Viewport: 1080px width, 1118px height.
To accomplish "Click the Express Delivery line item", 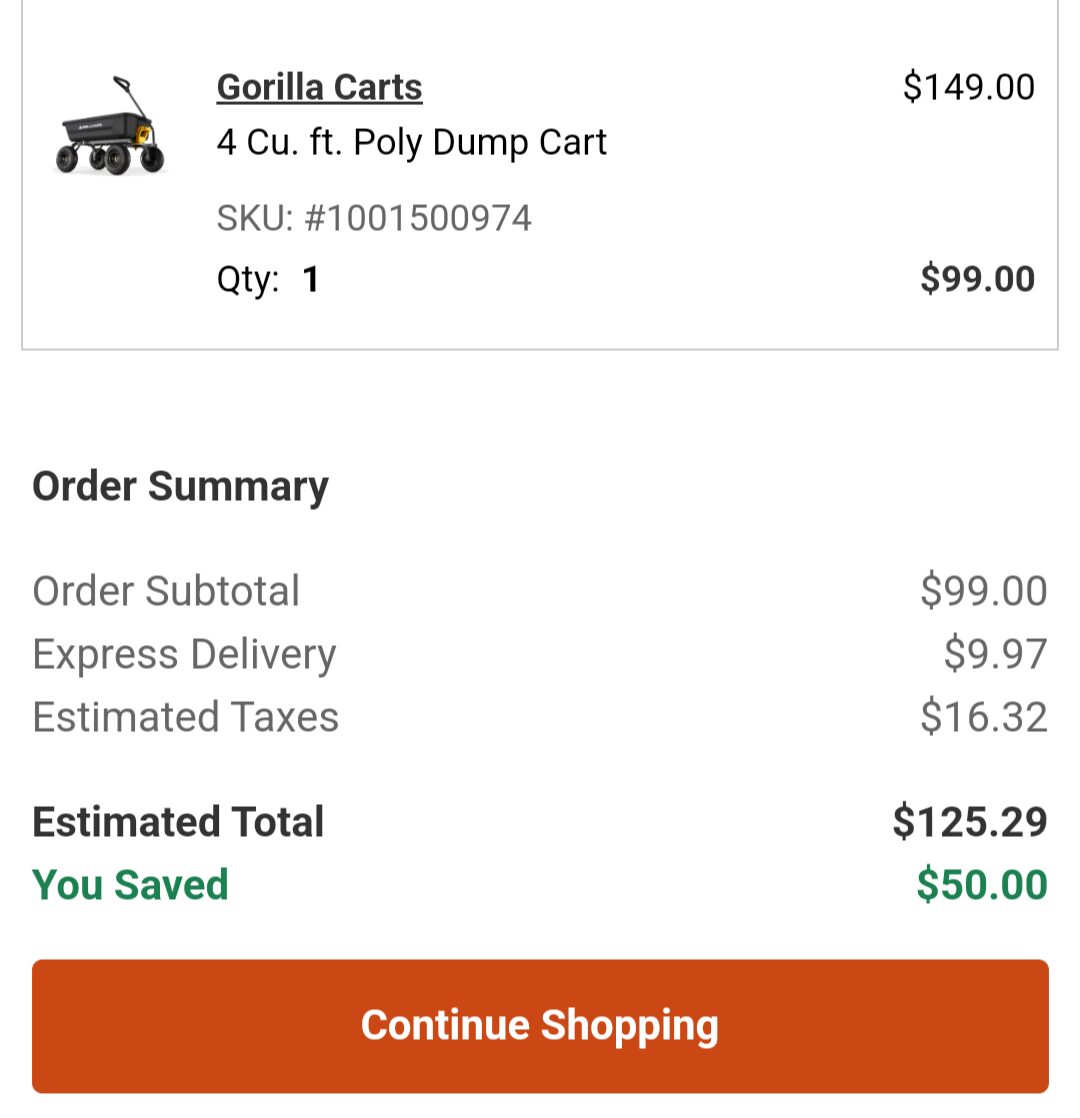I will [x=184, y=654].
